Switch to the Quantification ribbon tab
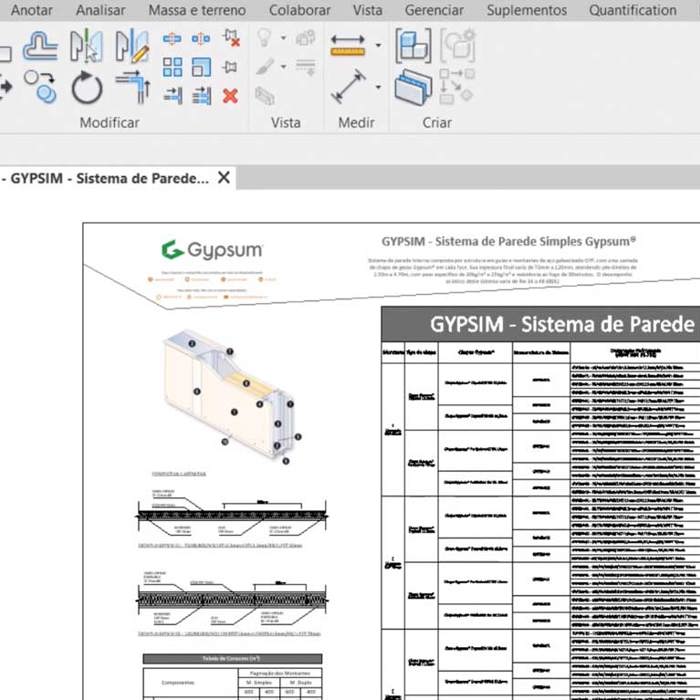This screenshot has height=700, width=700. pyautogui.click(x=633, y=10)
